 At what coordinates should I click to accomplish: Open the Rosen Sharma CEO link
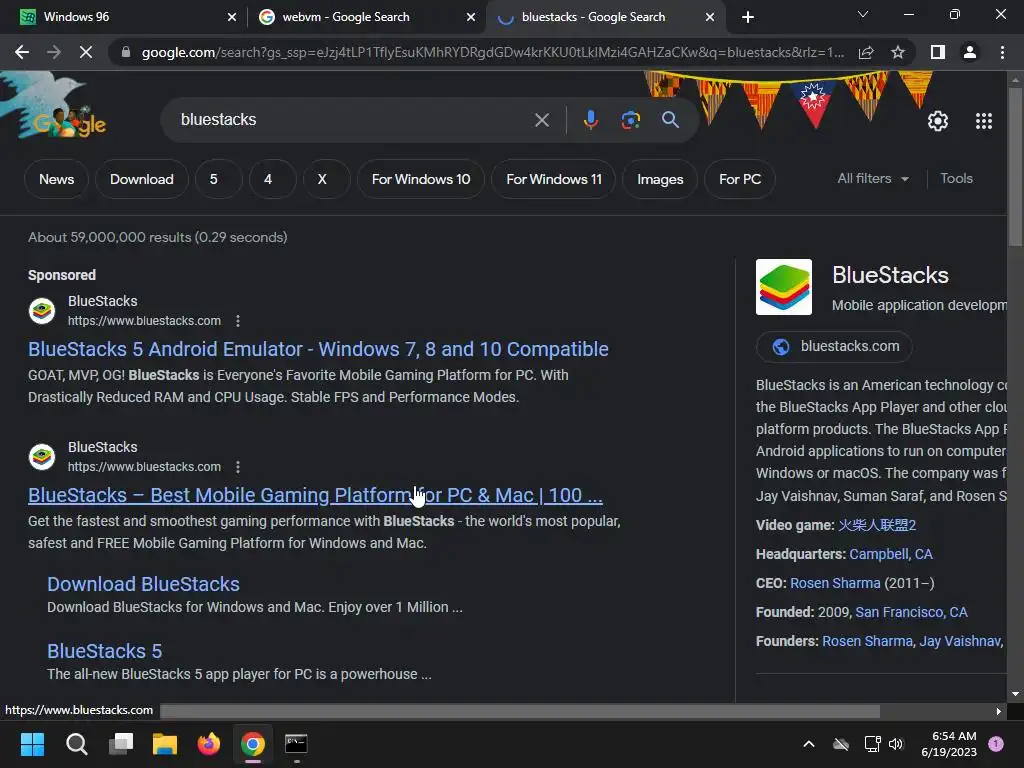[835, 583]
